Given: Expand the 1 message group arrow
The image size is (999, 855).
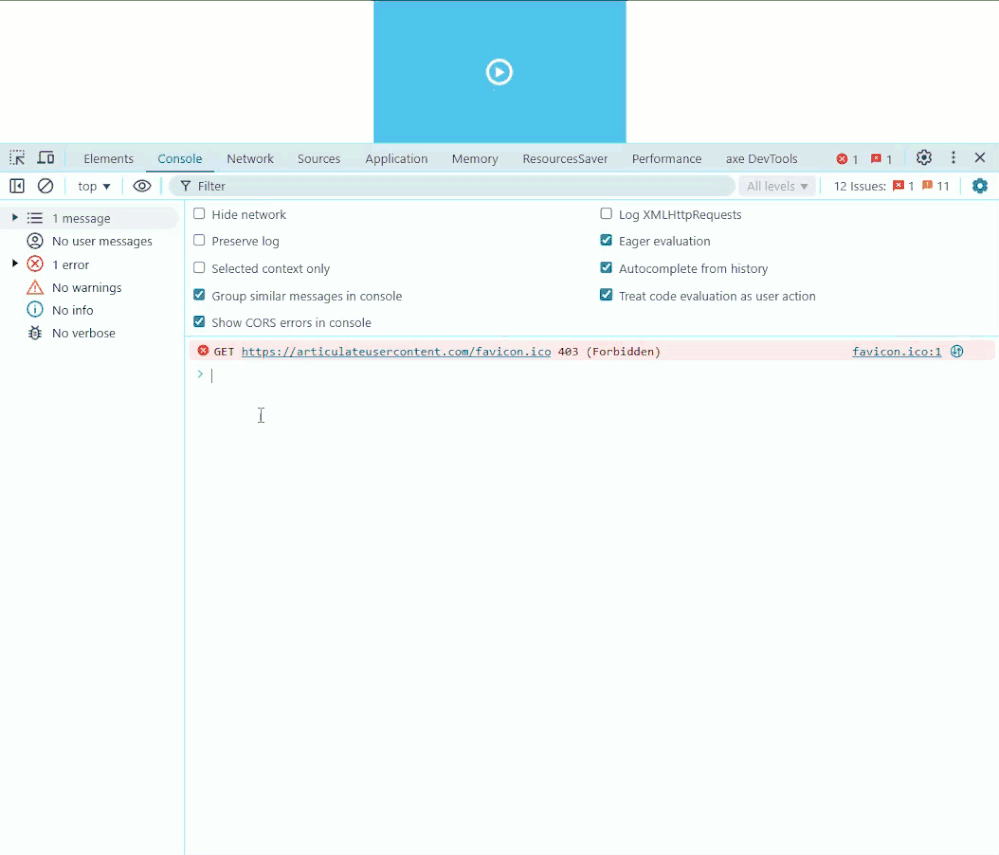Looking at the screenshot, I should point(15,218).
